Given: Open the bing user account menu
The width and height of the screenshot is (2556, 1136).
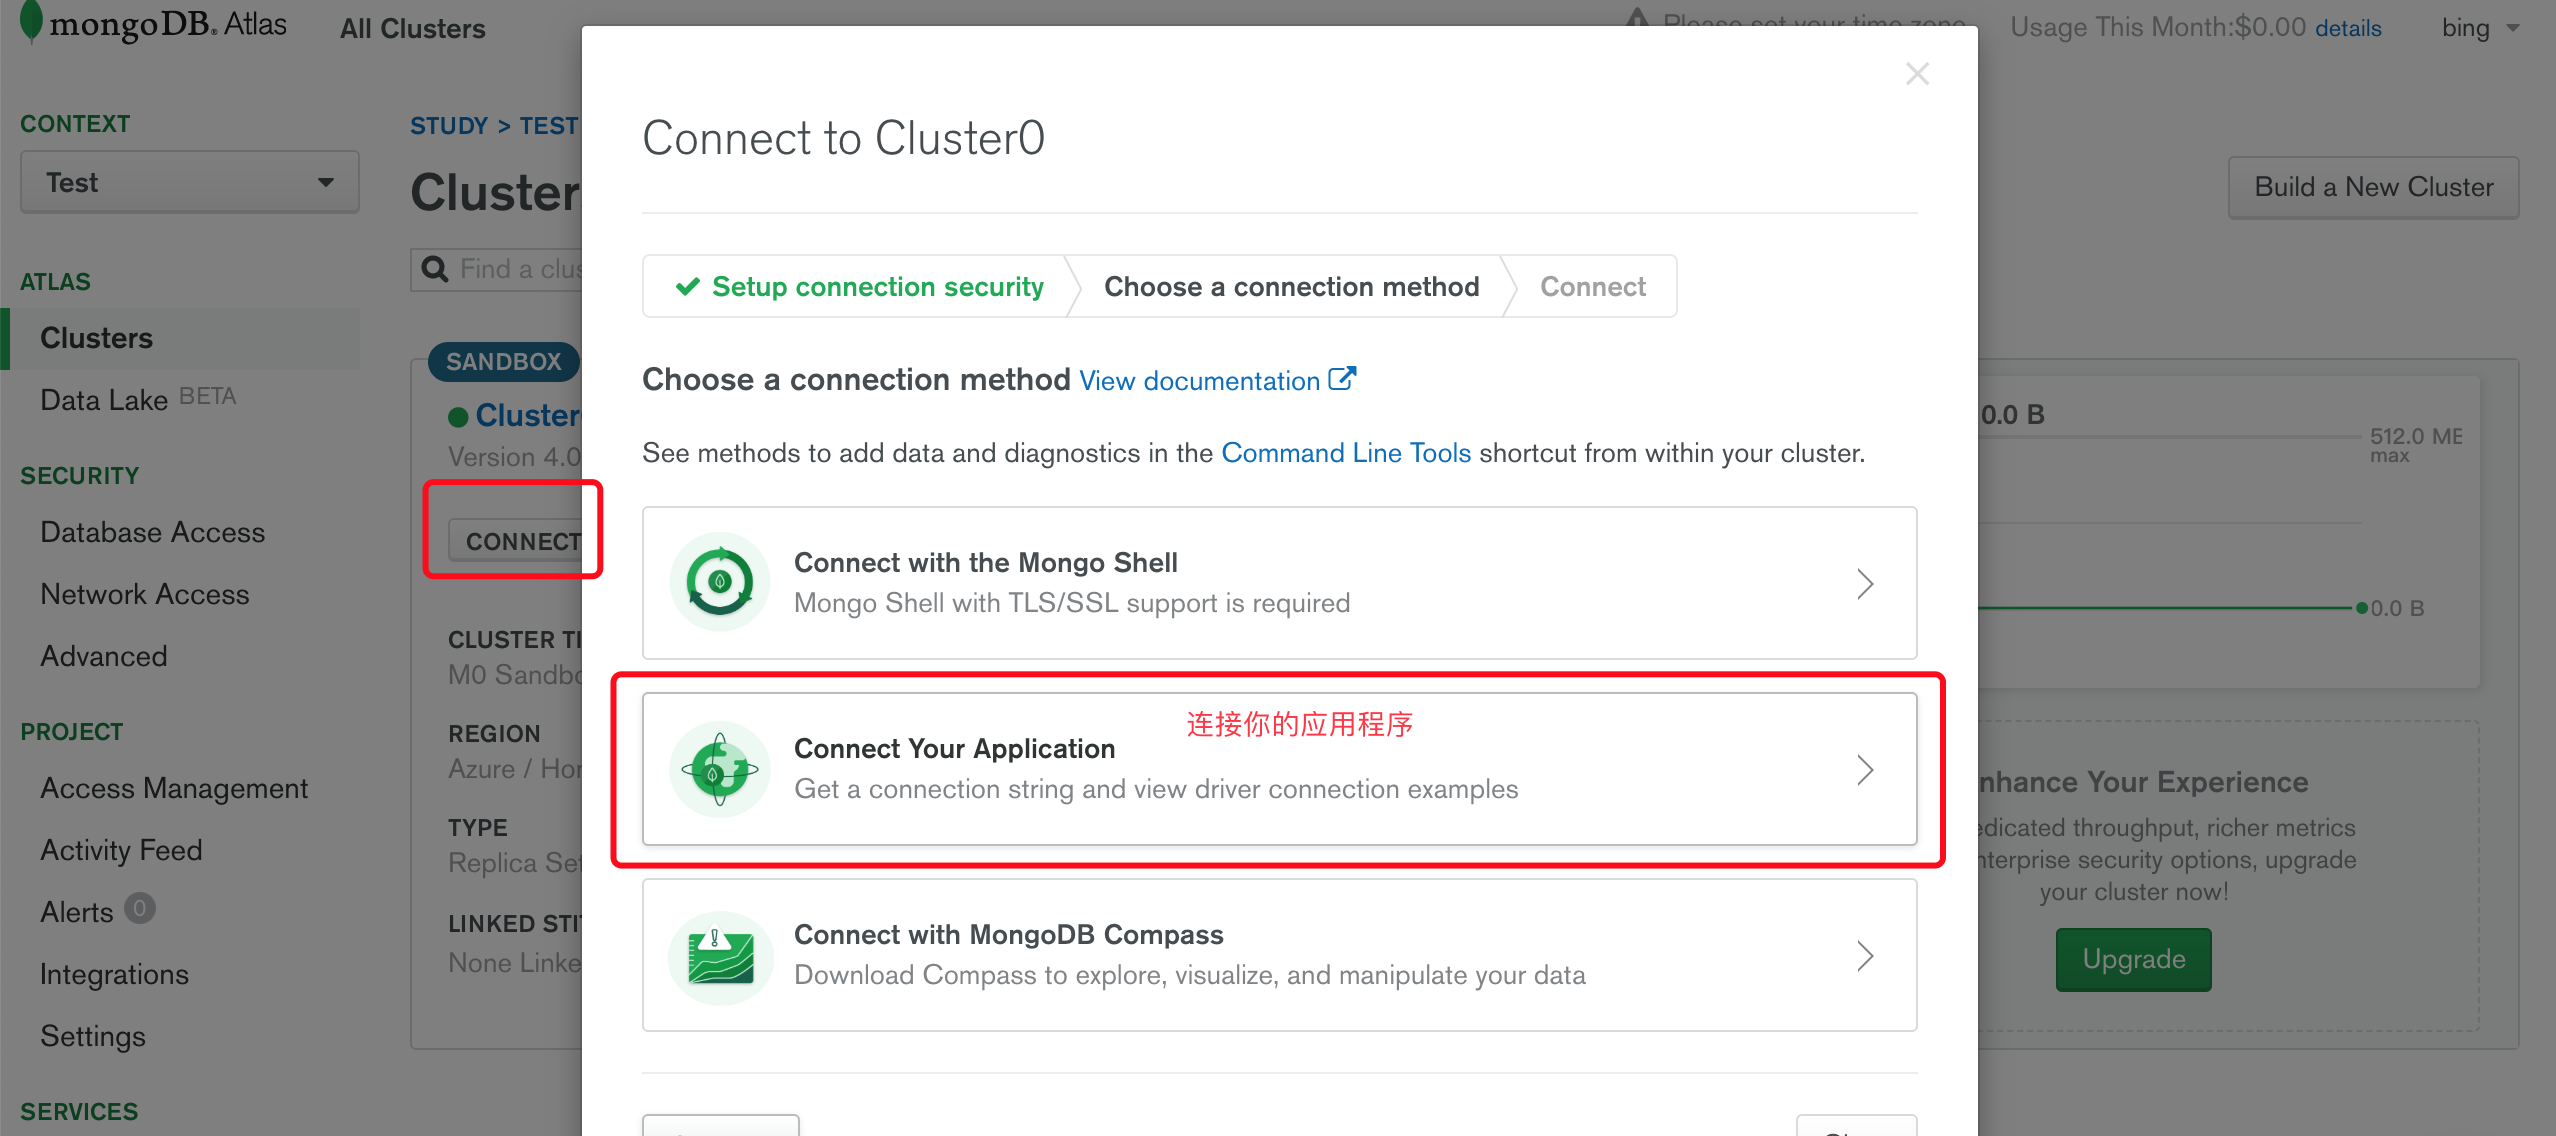Looking at the screenshot, I should coord(2480,28).
